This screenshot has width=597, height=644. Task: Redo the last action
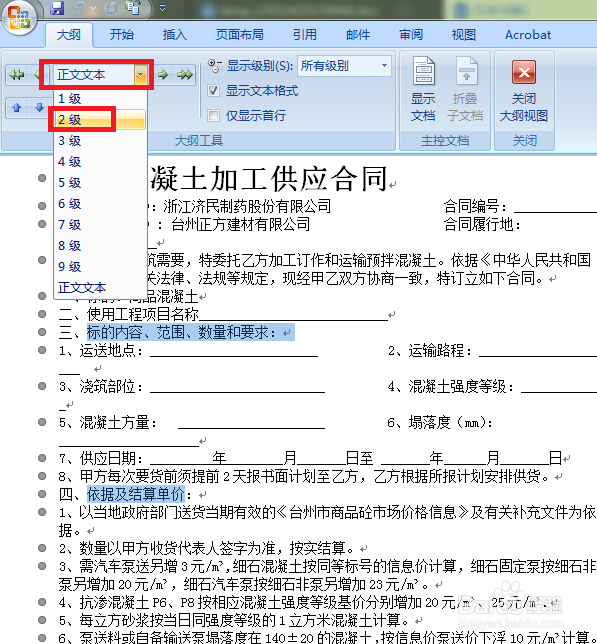point(111,8)
